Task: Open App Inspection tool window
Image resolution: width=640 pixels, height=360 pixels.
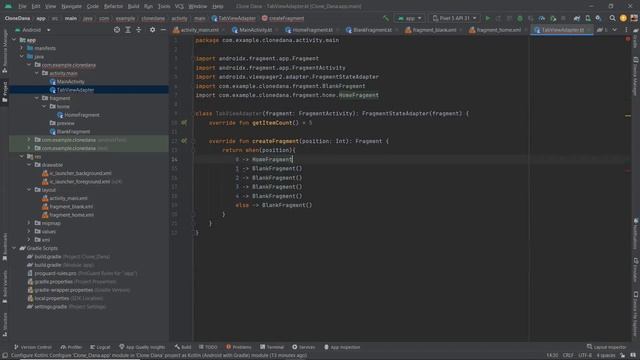Action: click(342, 347)
